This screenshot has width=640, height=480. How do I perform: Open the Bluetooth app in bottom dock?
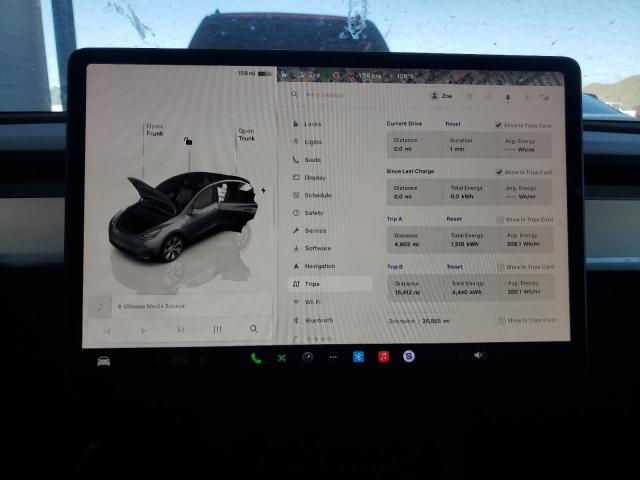358,357
